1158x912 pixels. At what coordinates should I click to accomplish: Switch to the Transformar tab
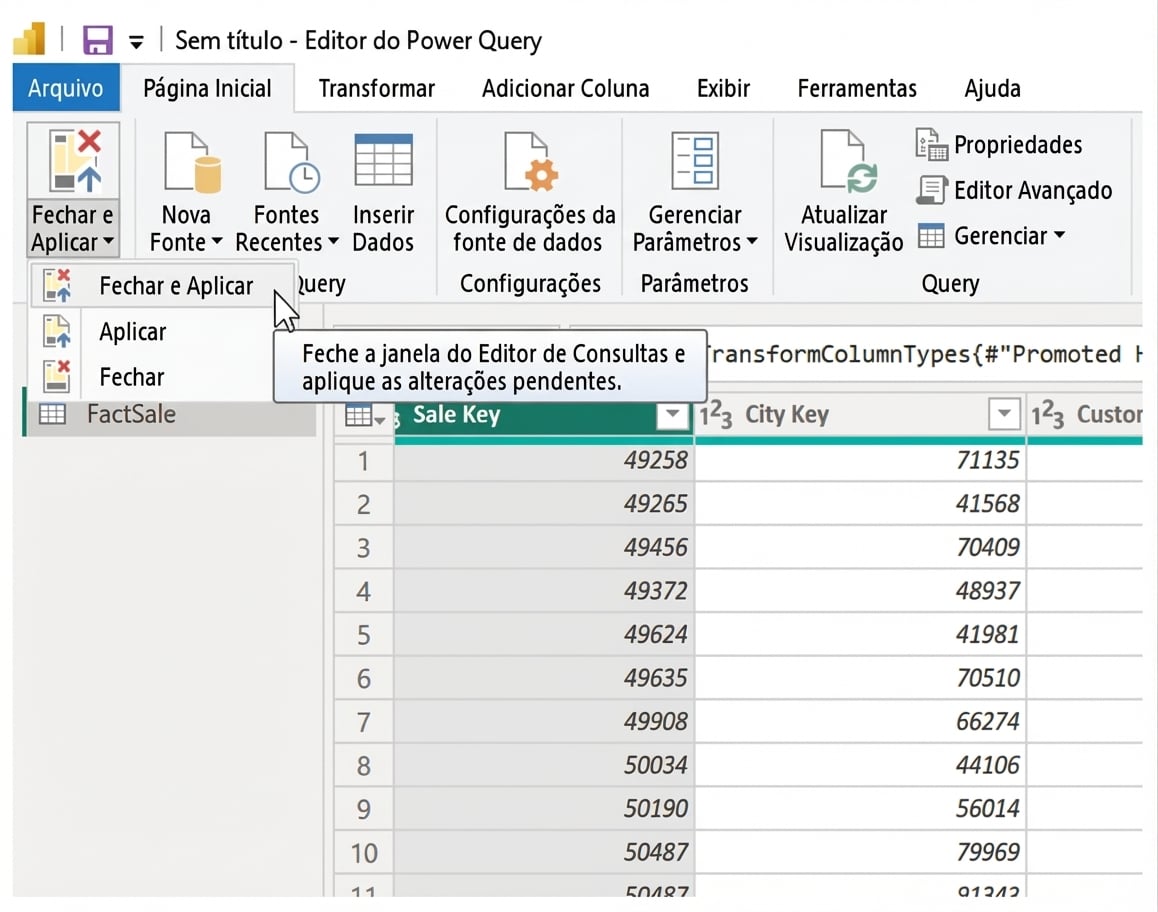click(x=376, y=88)
